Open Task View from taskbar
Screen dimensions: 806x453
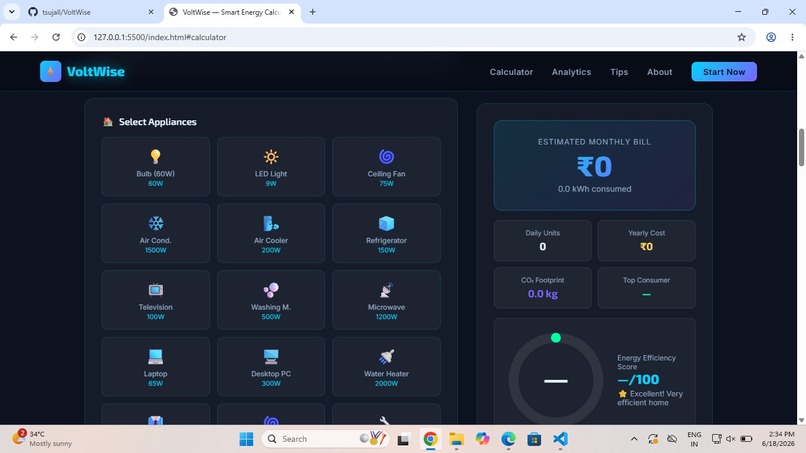[x=403, y=439]
